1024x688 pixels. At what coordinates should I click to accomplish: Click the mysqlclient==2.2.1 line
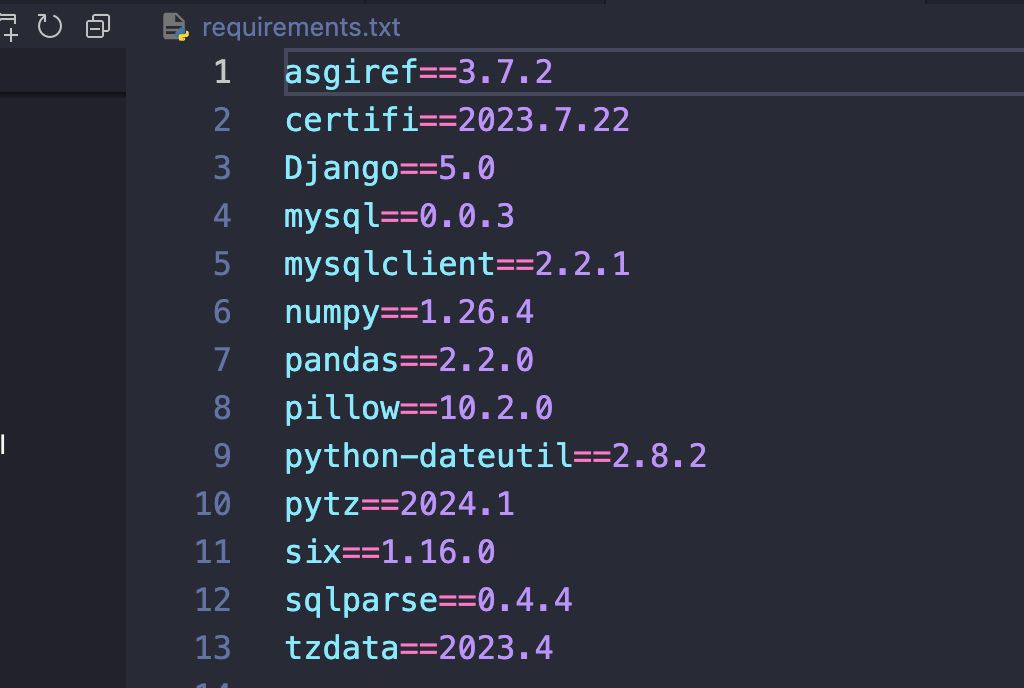pos(457,264)
